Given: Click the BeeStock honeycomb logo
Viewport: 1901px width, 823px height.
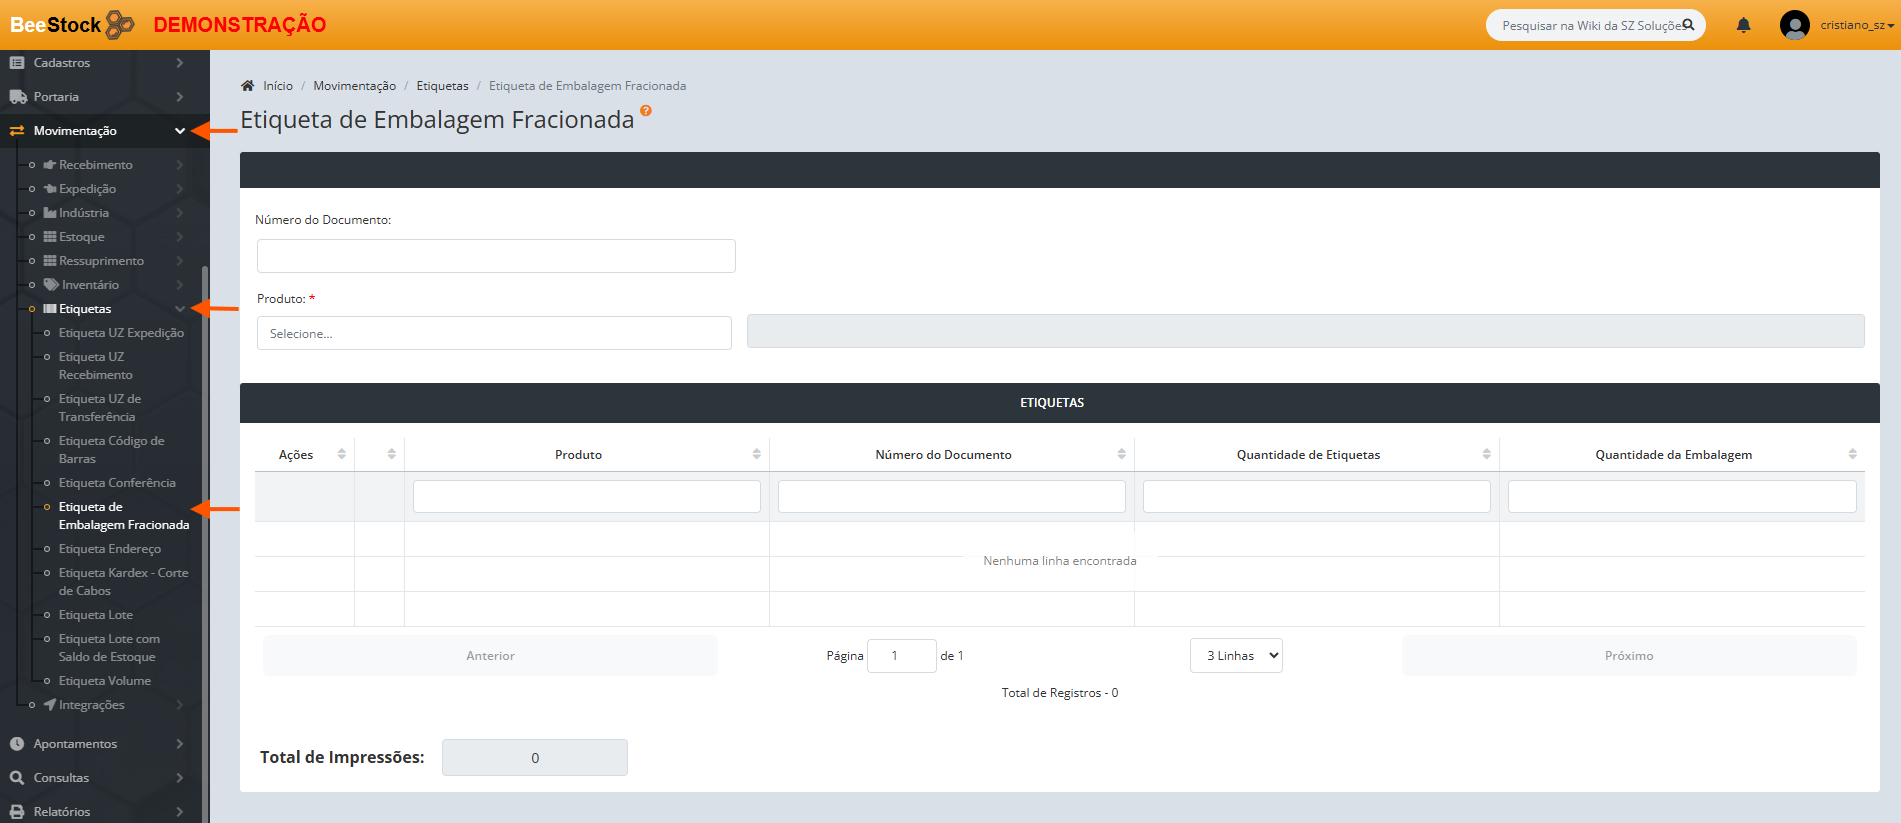Looking at the screenshot, I should coord(120,24).
